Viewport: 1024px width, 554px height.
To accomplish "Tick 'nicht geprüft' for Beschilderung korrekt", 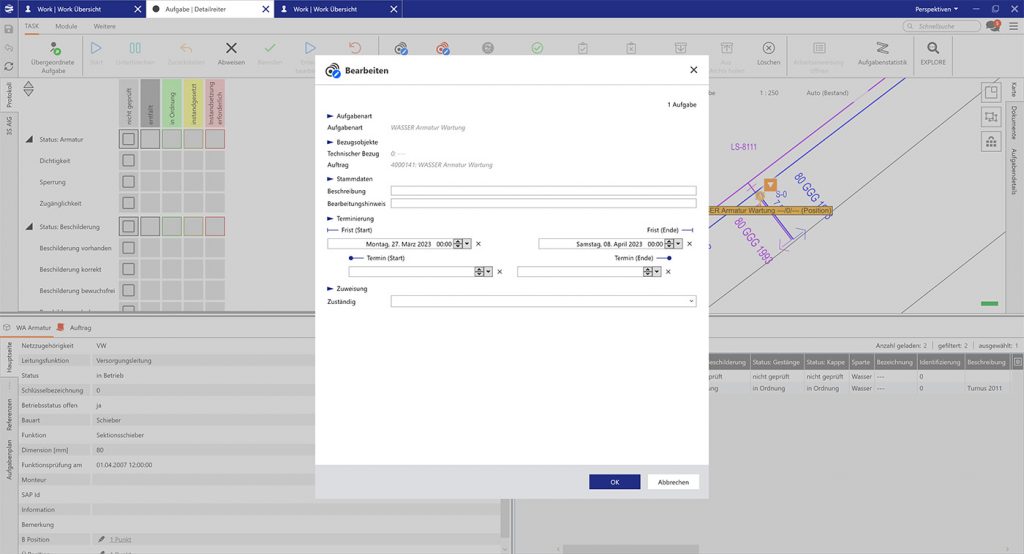I will [x=128, y=269].
